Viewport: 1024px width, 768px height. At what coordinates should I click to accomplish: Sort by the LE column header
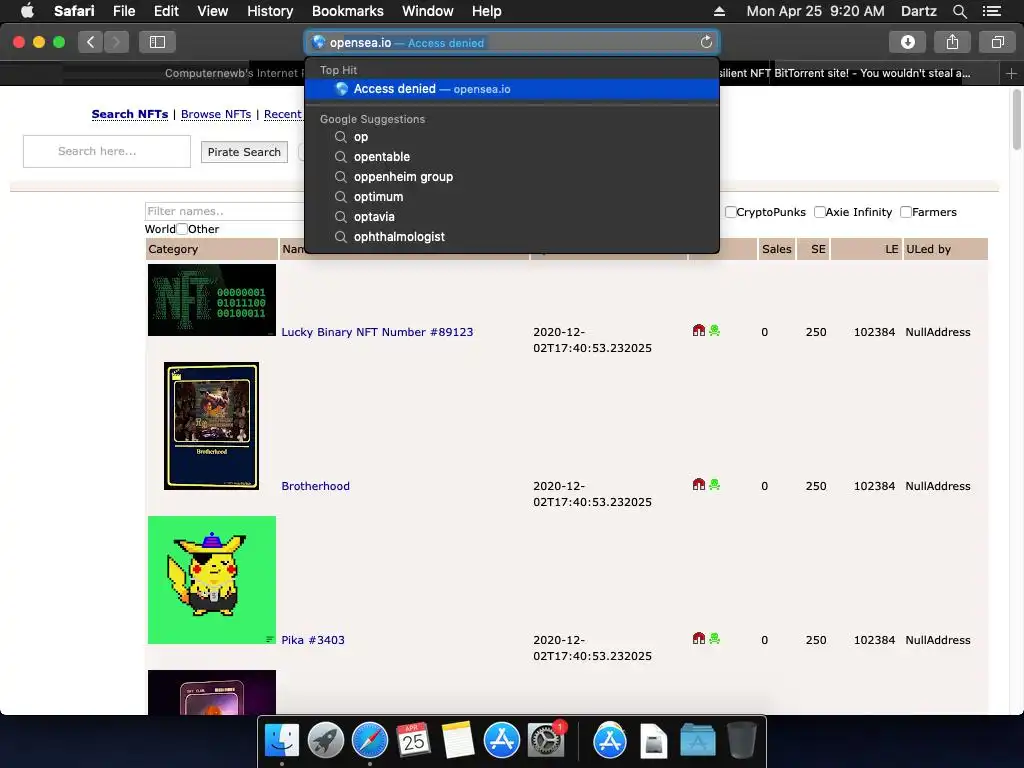point(867,249)
